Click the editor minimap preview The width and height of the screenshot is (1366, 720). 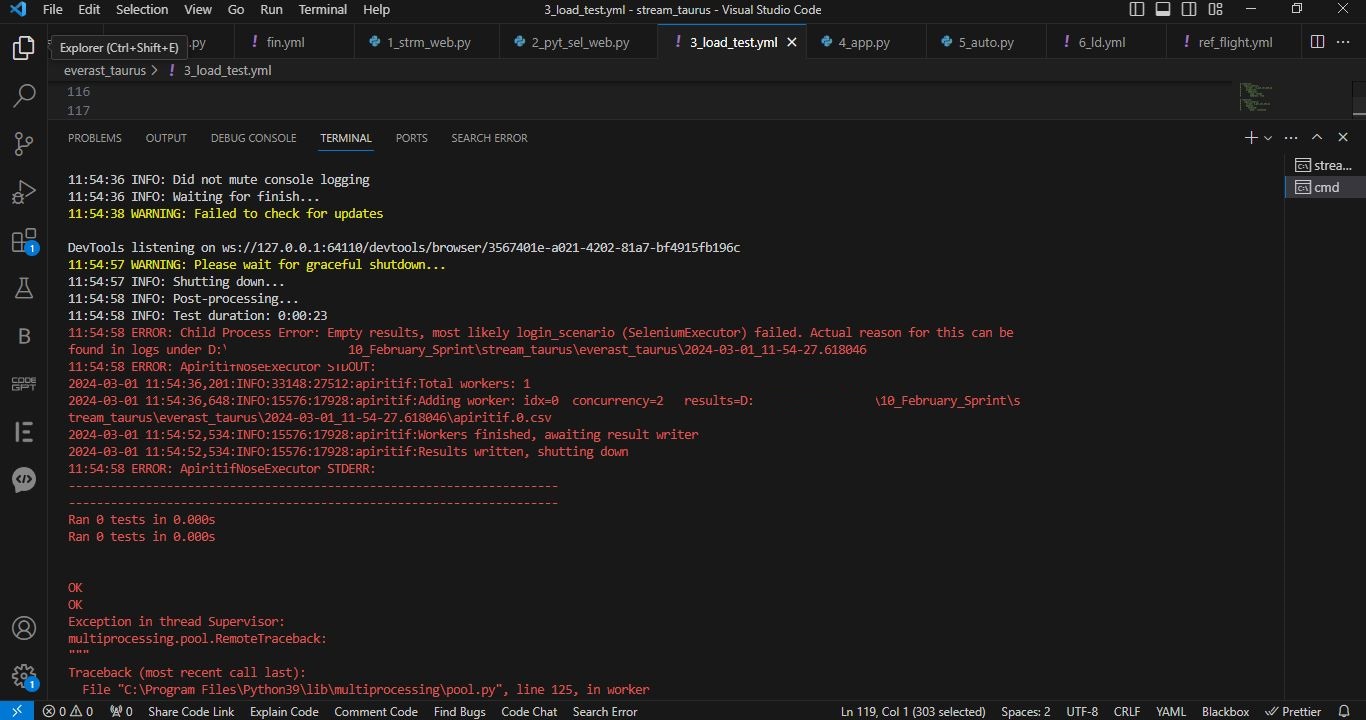[x=1255, y=97]
